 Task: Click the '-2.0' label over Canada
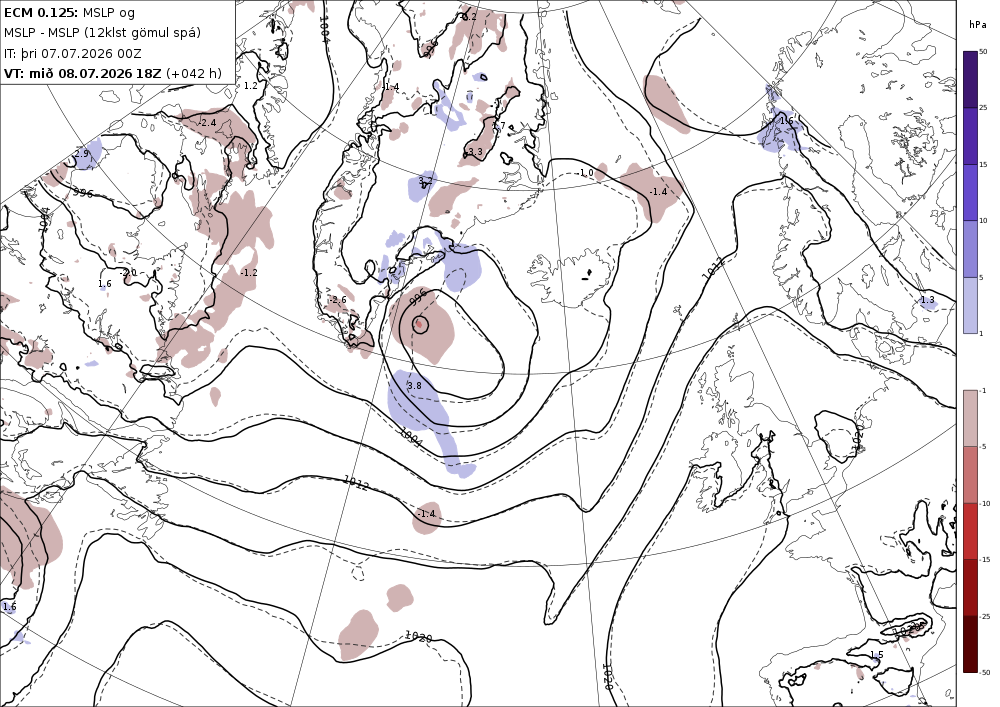tap(129, 272)
